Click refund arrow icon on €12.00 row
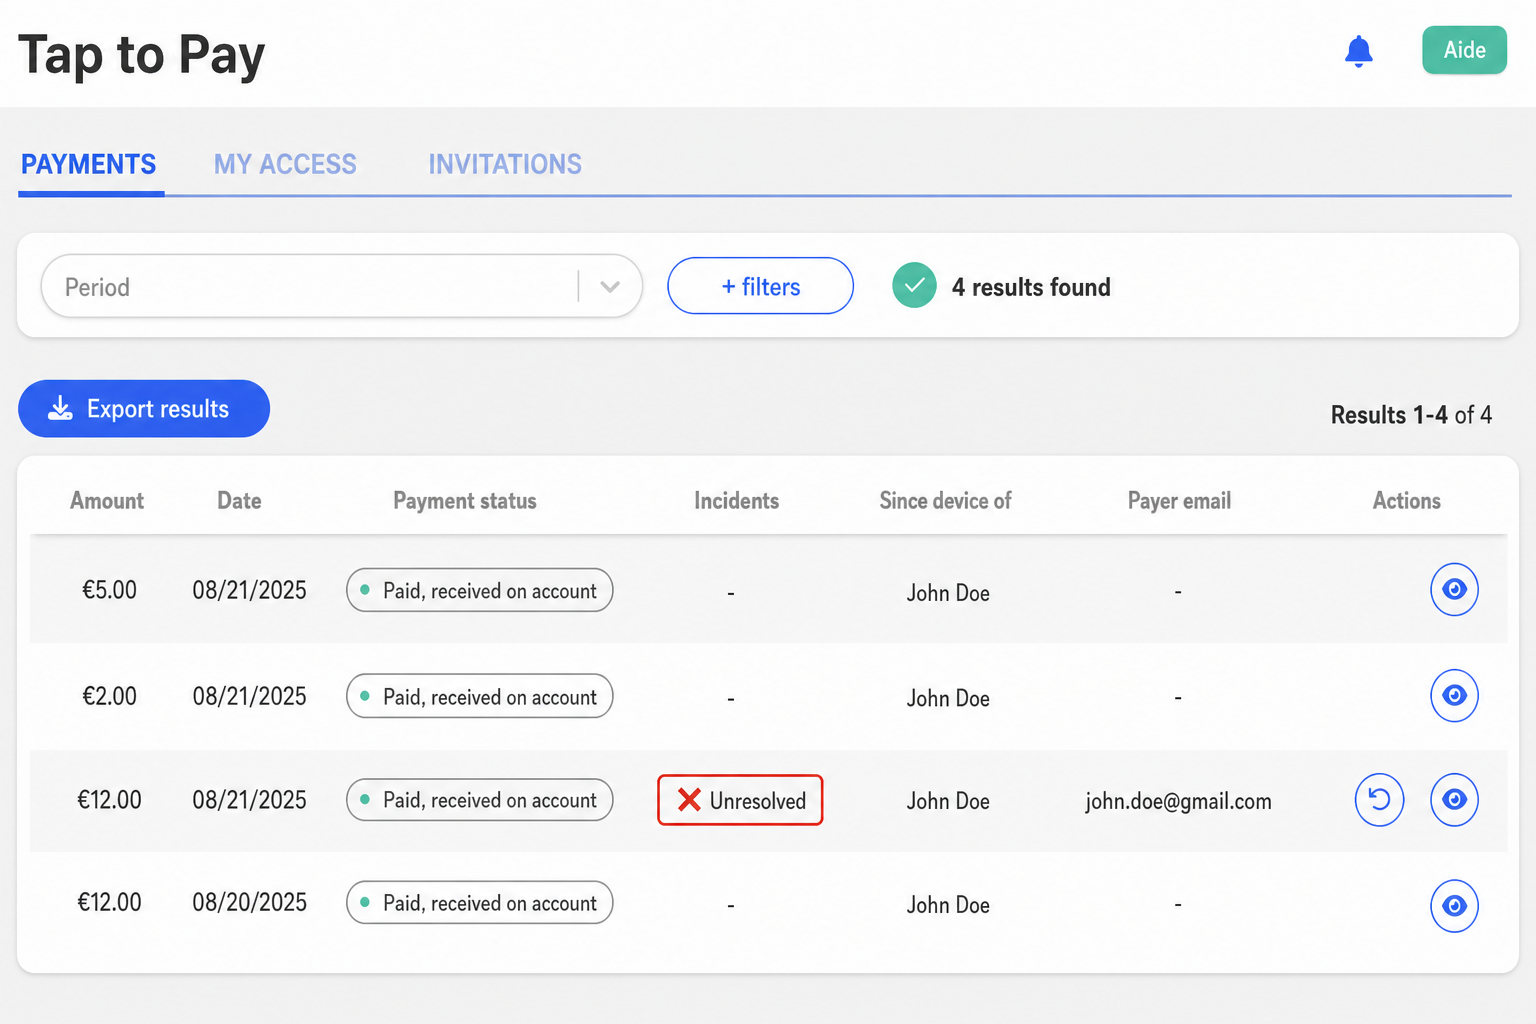 click(1379, 800)
